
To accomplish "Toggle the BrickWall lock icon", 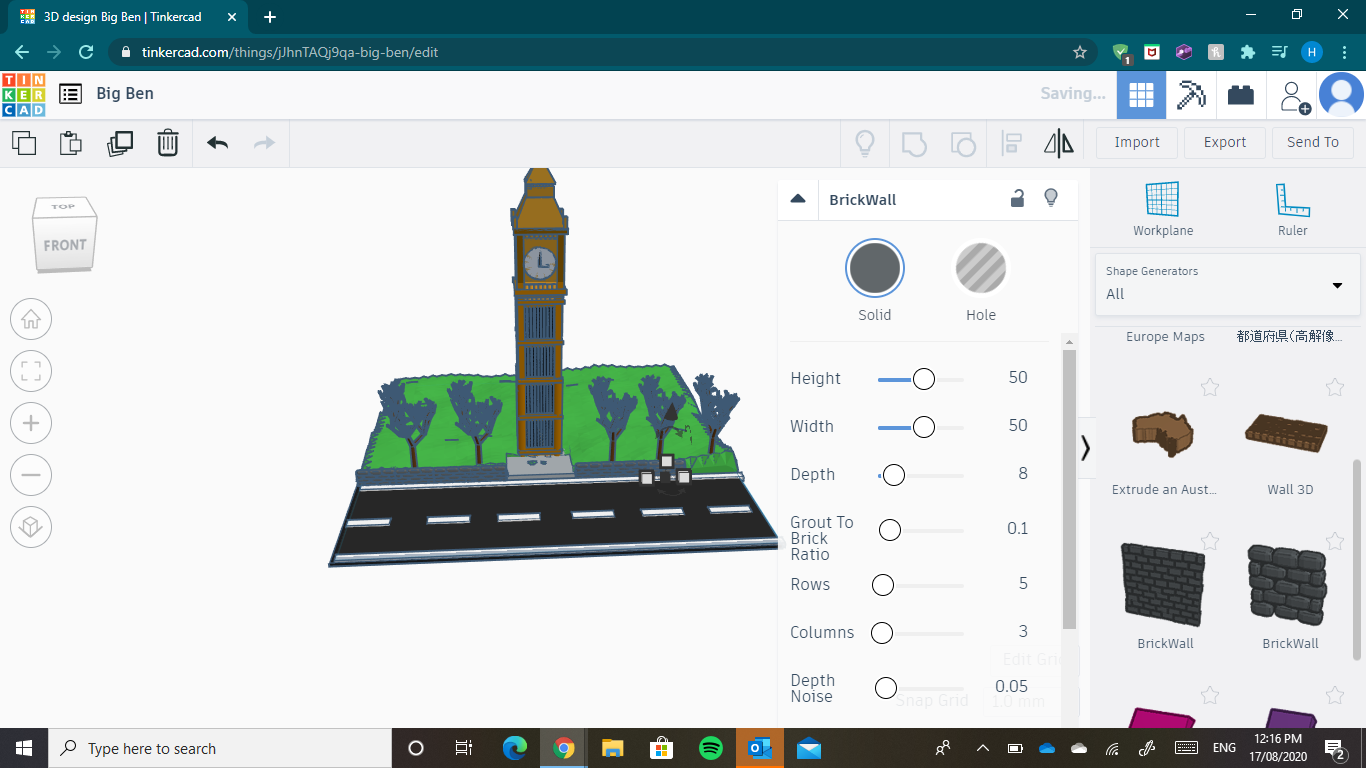I will 1017,198.
